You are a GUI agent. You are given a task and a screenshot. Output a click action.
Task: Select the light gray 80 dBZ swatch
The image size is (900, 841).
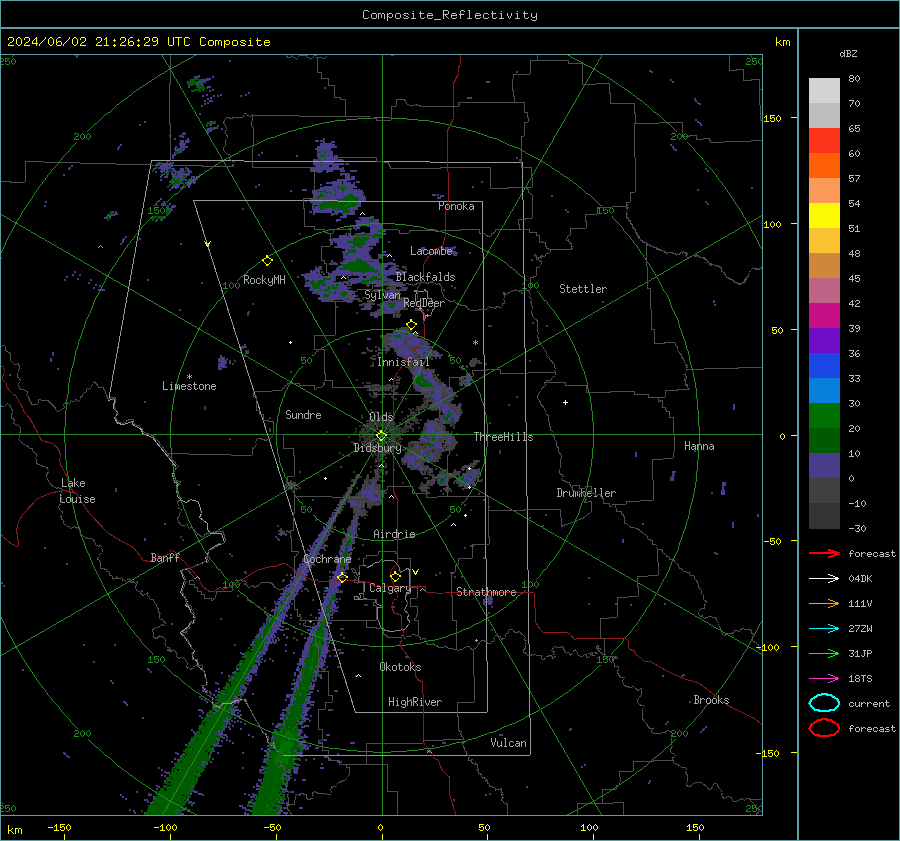824,91
